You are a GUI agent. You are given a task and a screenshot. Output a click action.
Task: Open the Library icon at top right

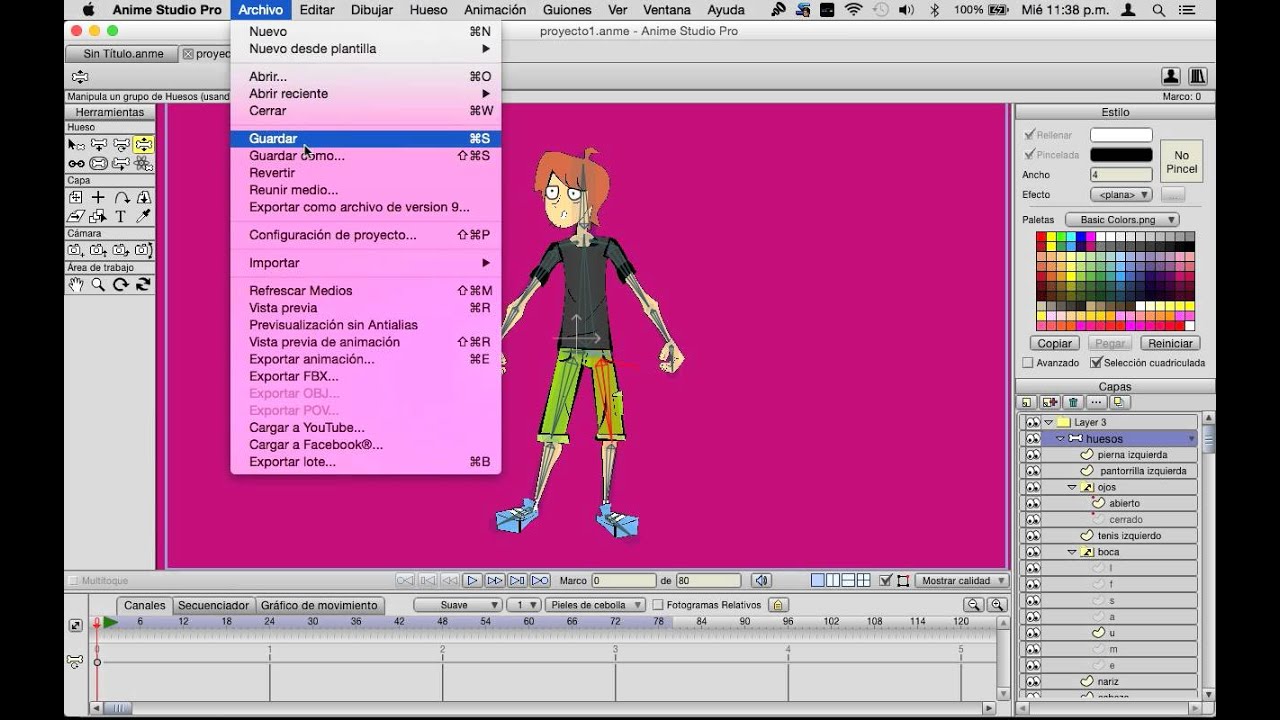click(x=1197, y=76)
